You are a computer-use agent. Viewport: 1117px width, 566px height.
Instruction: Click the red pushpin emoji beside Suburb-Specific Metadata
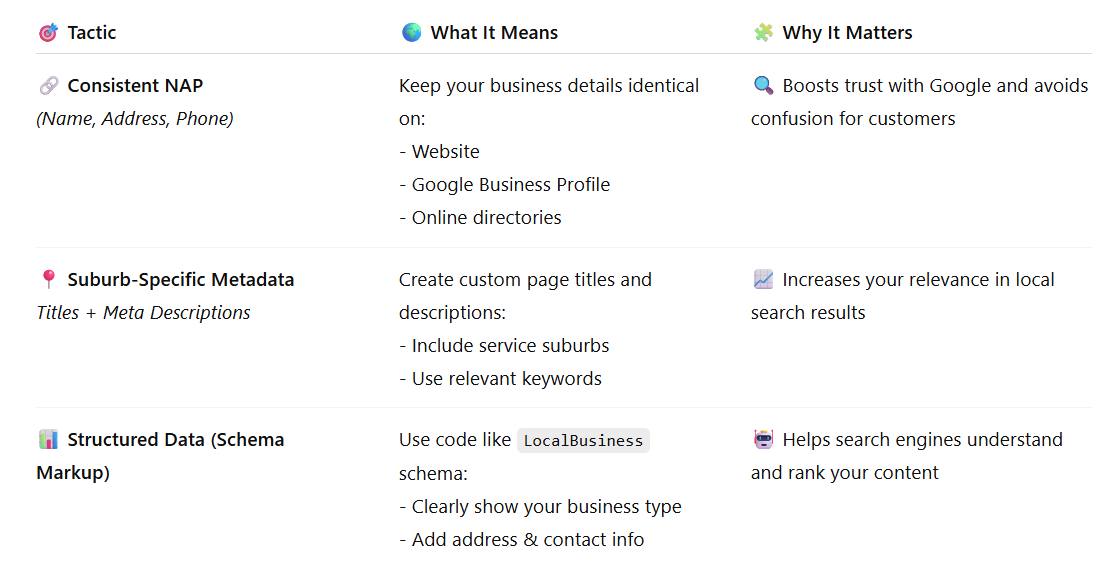point(48,280)
